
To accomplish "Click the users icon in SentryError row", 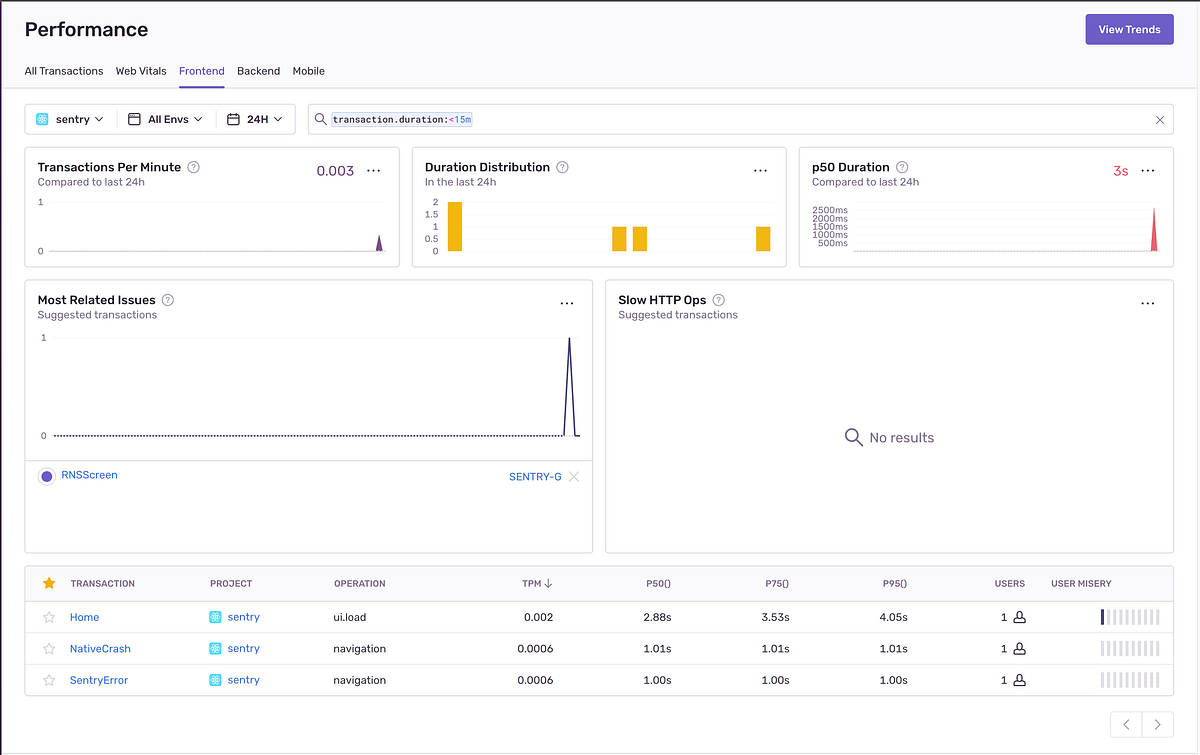I will [1020, 680].
